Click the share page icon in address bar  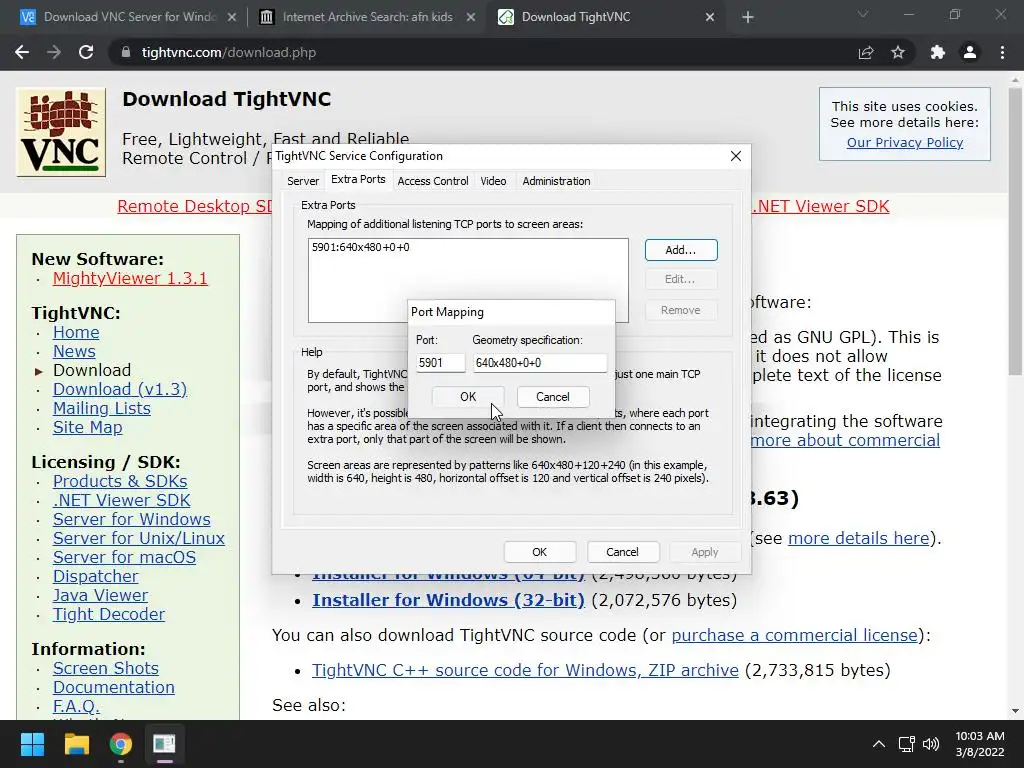[866, 52]
